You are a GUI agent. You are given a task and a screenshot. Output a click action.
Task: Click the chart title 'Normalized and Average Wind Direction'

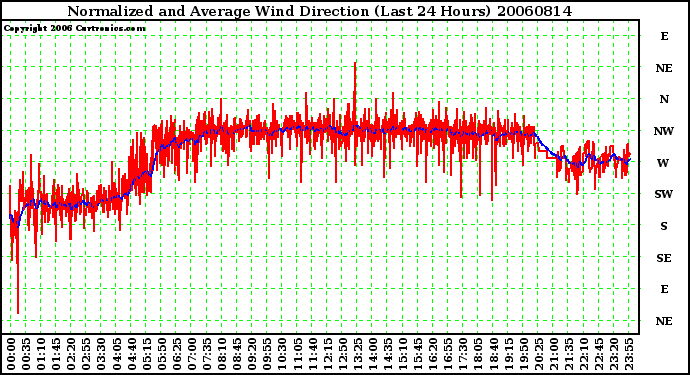[x=218, y=11]
